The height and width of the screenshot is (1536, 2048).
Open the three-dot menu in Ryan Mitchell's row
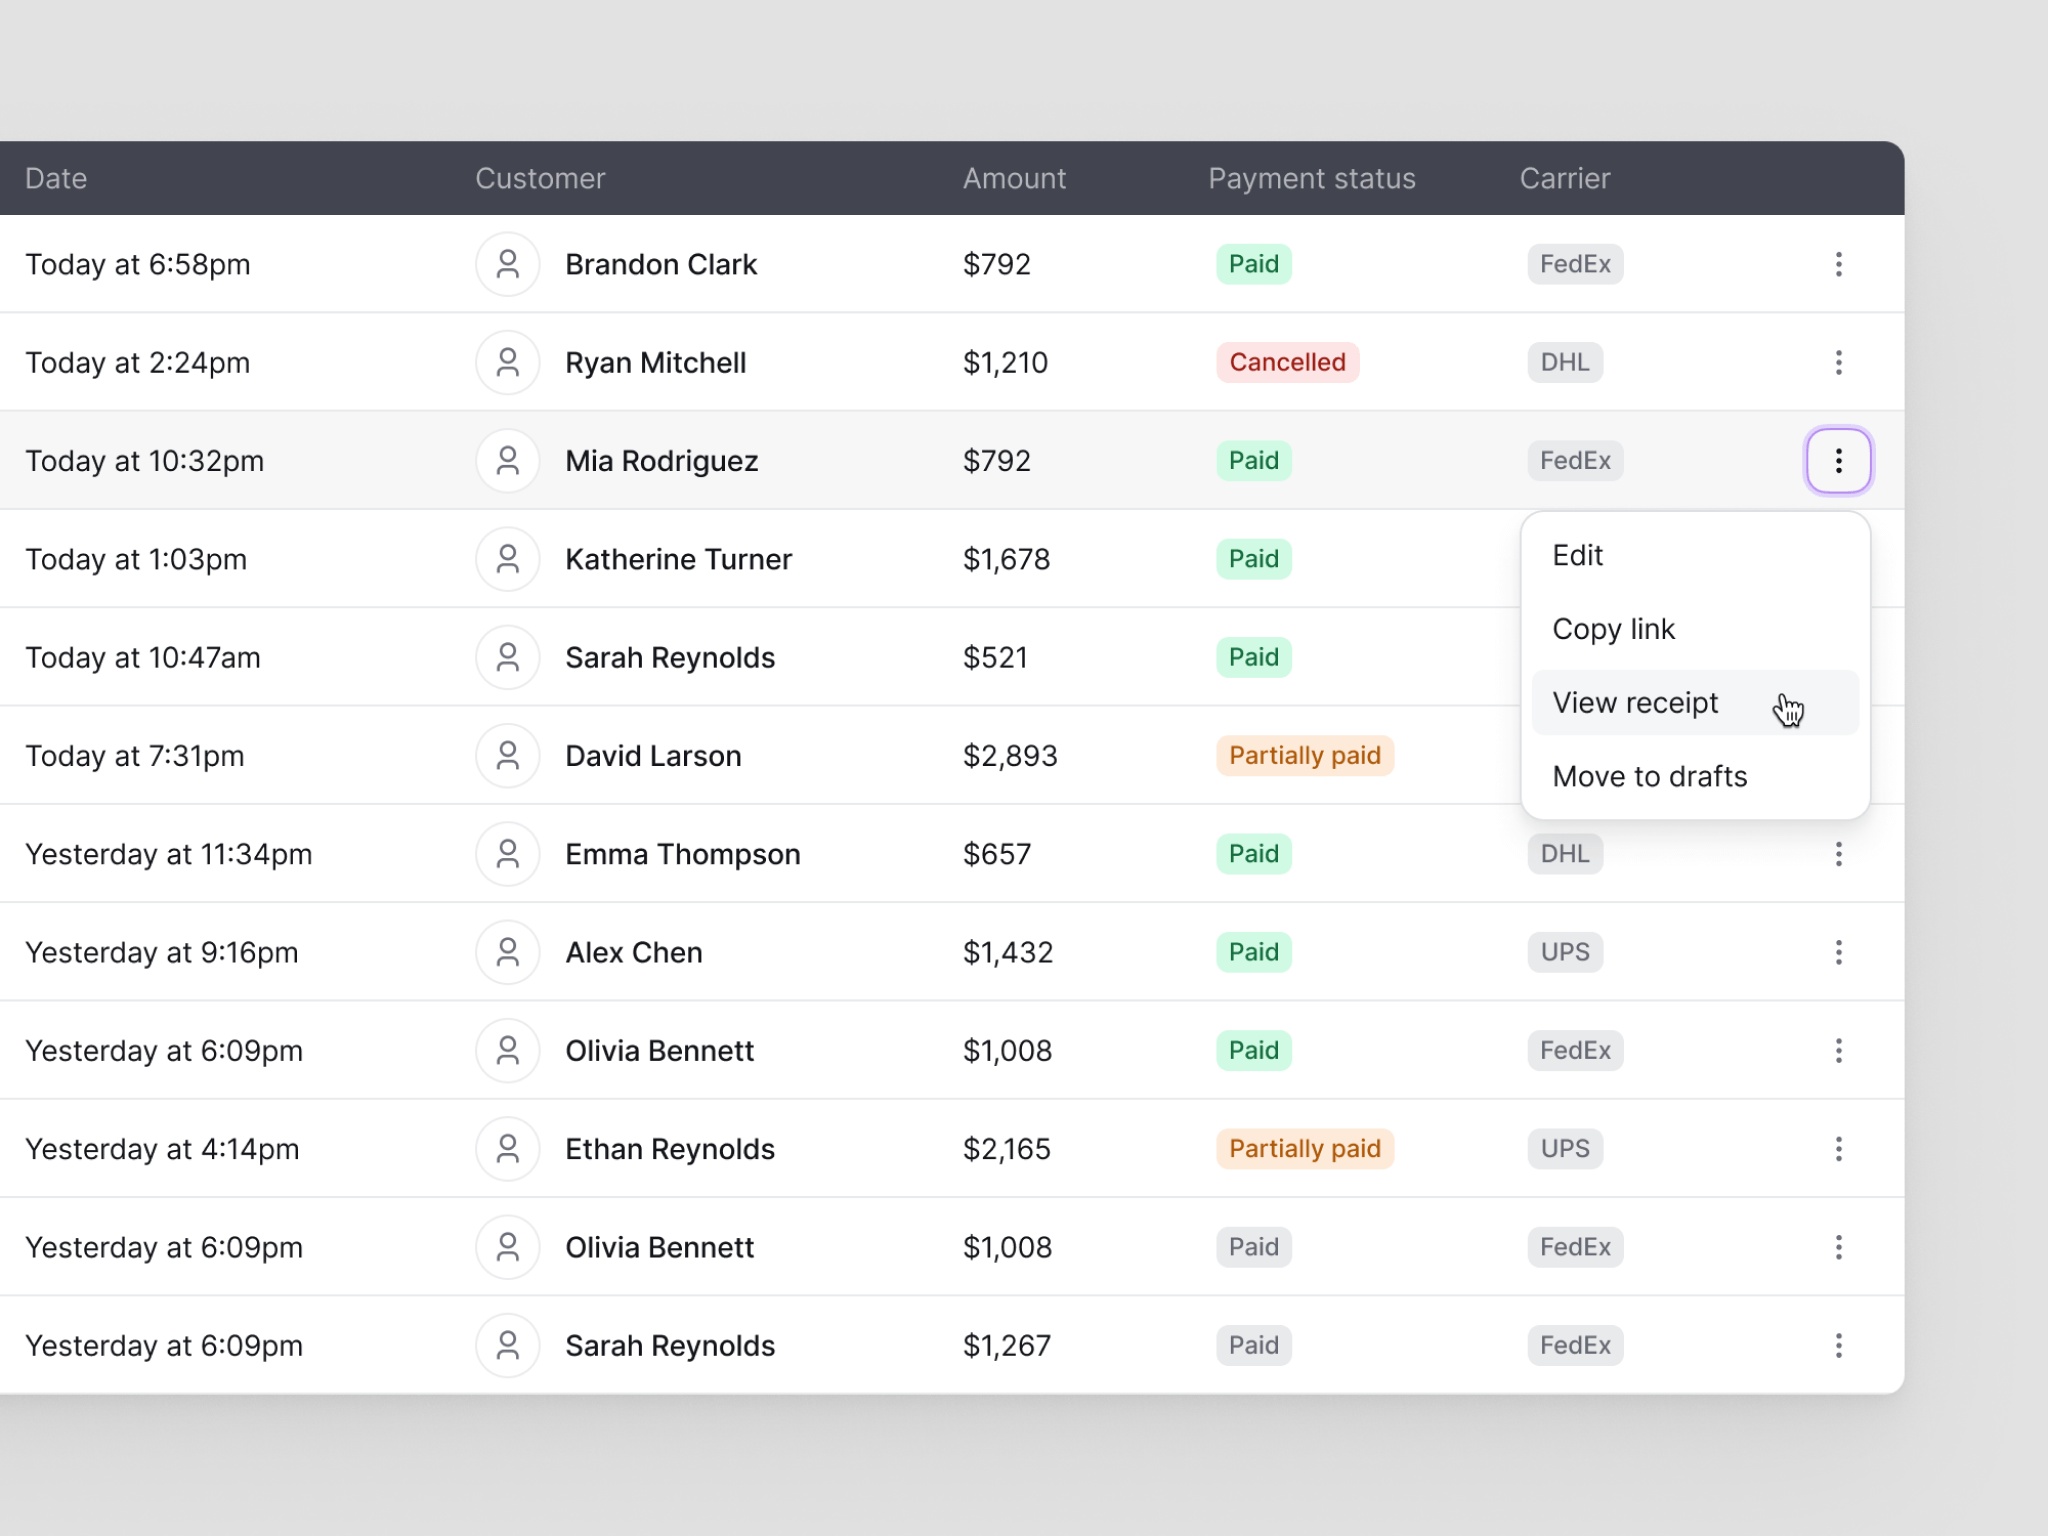(1838, 362)
